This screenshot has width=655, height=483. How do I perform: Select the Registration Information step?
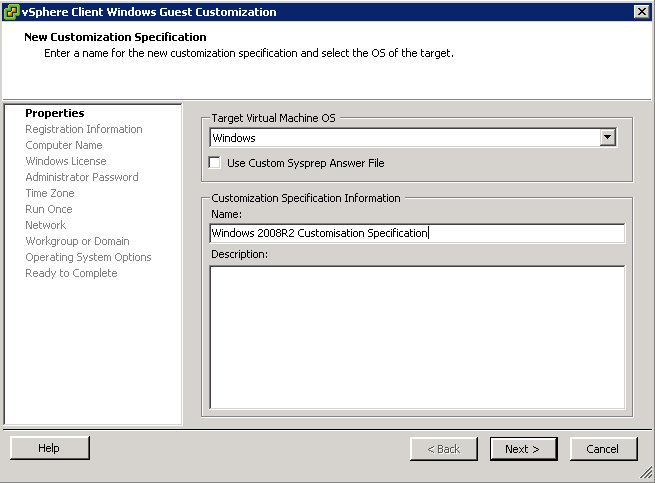tap(84, 129)
